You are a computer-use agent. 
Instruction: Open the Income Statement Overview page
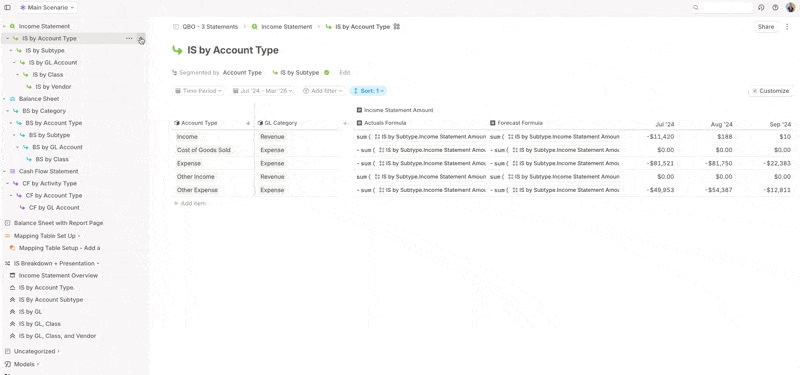coord(58,276)
